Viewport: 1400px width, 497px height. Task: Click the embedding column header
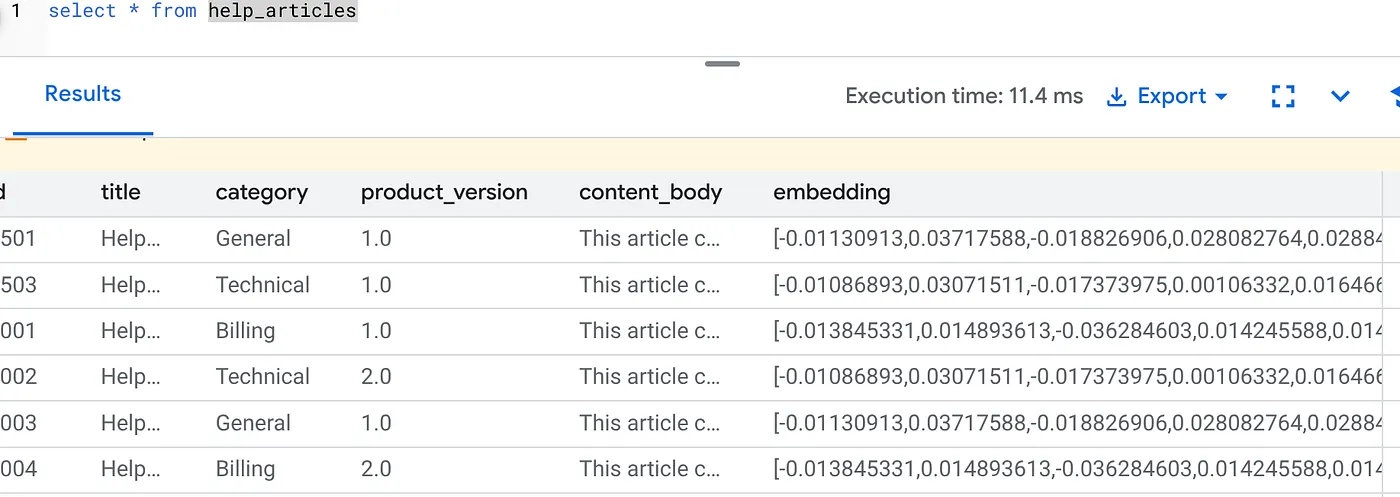point(831,192)
